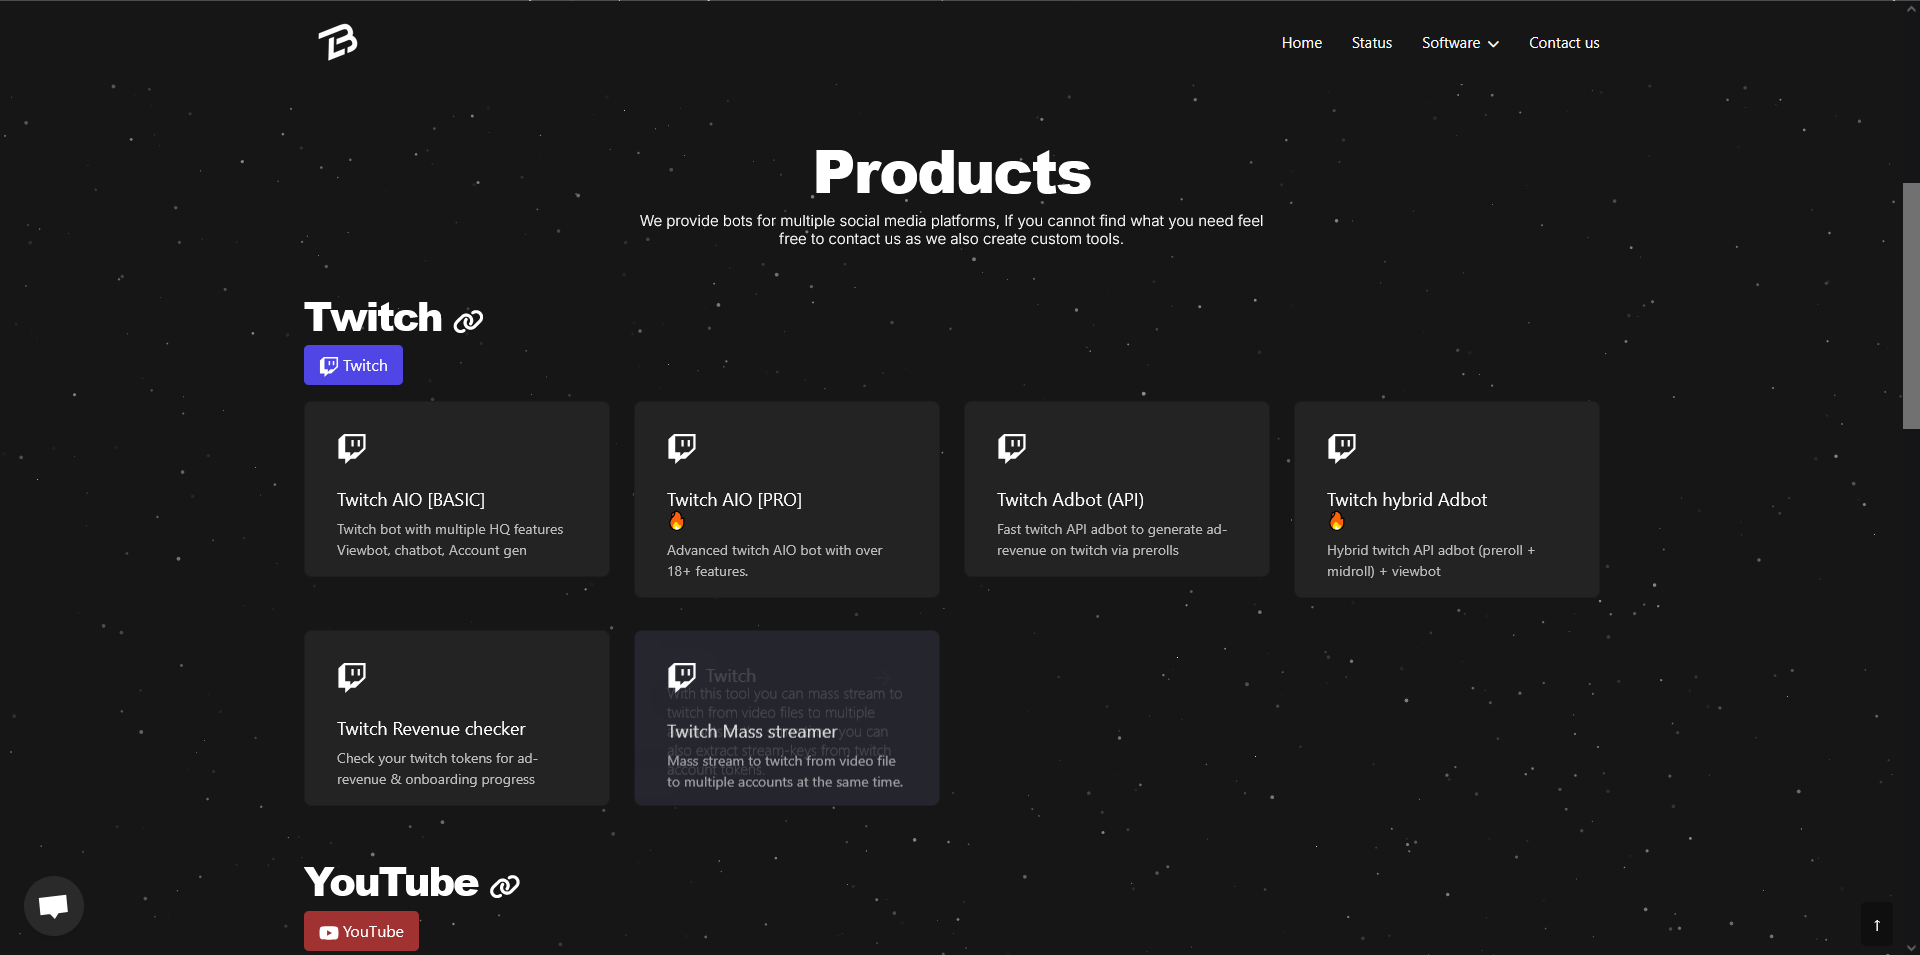
Task: Click the anchor link icon beside YouTube heading
Action: (503, 887)
